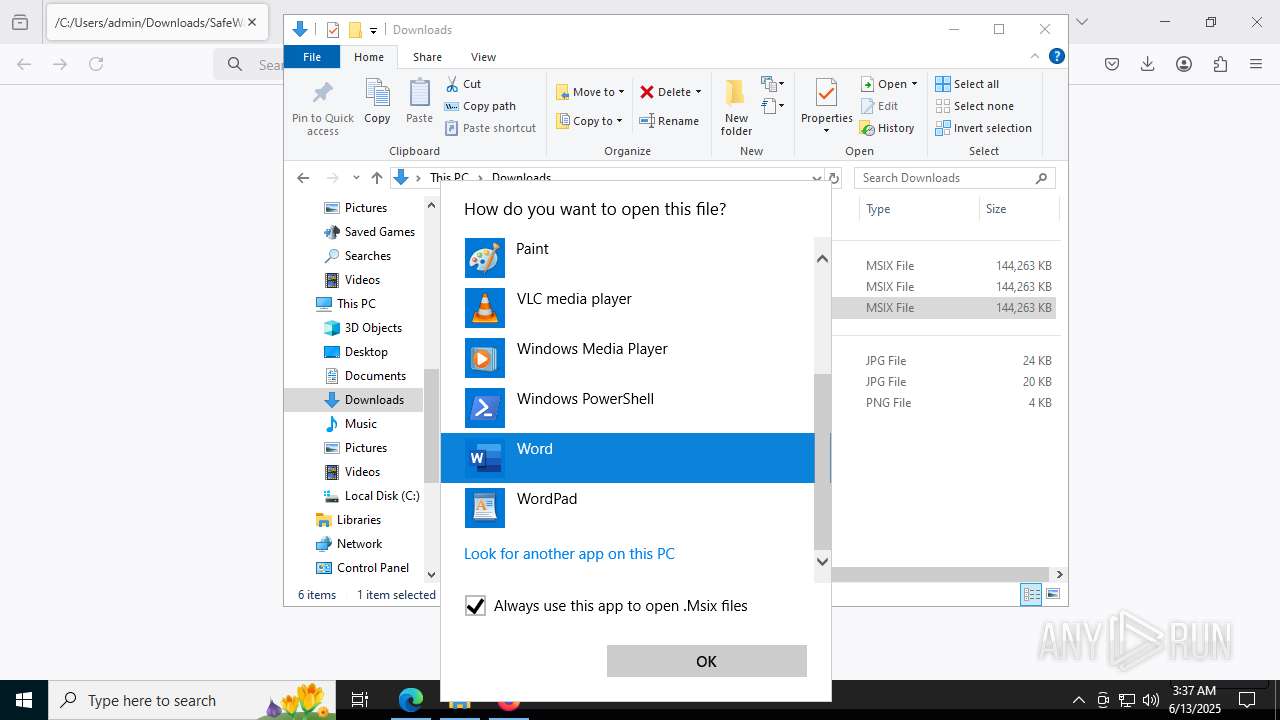The height and width of the screenshot is (720, 1280).
Task: Open Firefox downloads panel icon
Action: click(1148, 64)
